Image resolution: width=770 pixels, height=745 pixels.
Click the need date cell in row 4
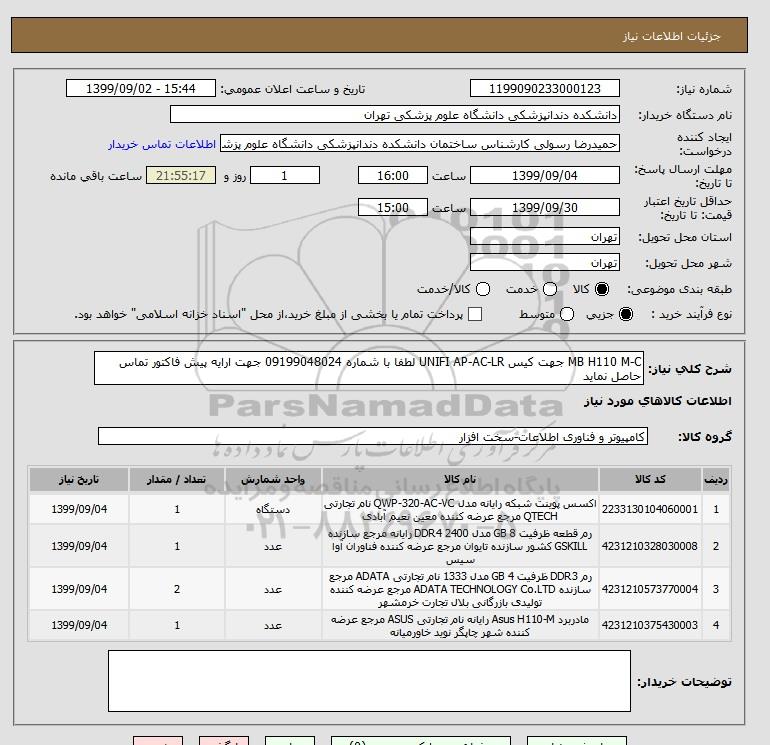pos(79,625)
